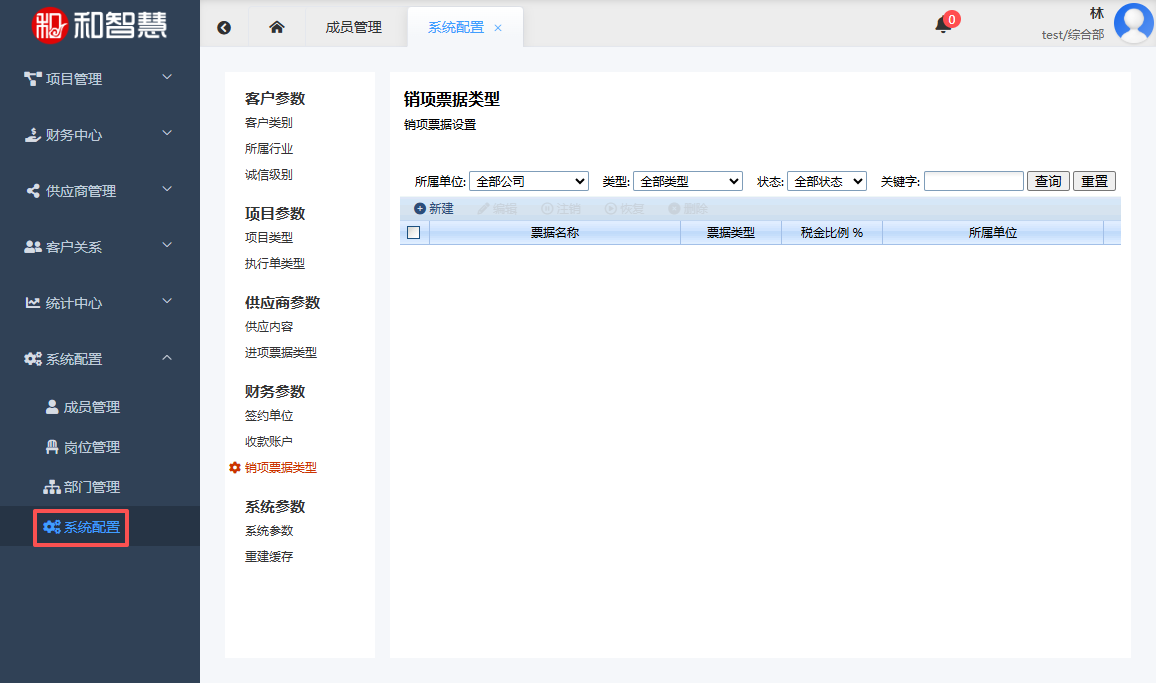Click the 和智慧 logo
Viewport: 1156px width, 683px height.
(x=100, y=25)
